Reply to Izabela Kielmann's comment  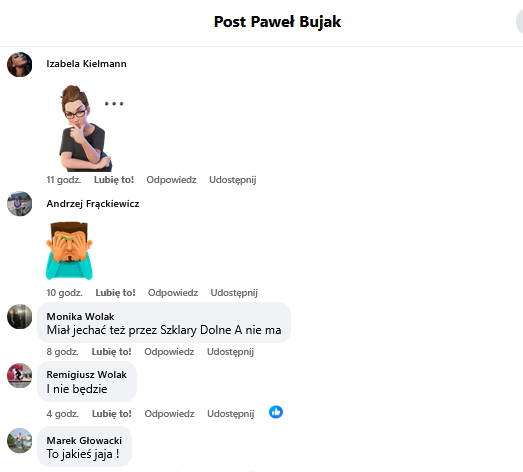171,180
